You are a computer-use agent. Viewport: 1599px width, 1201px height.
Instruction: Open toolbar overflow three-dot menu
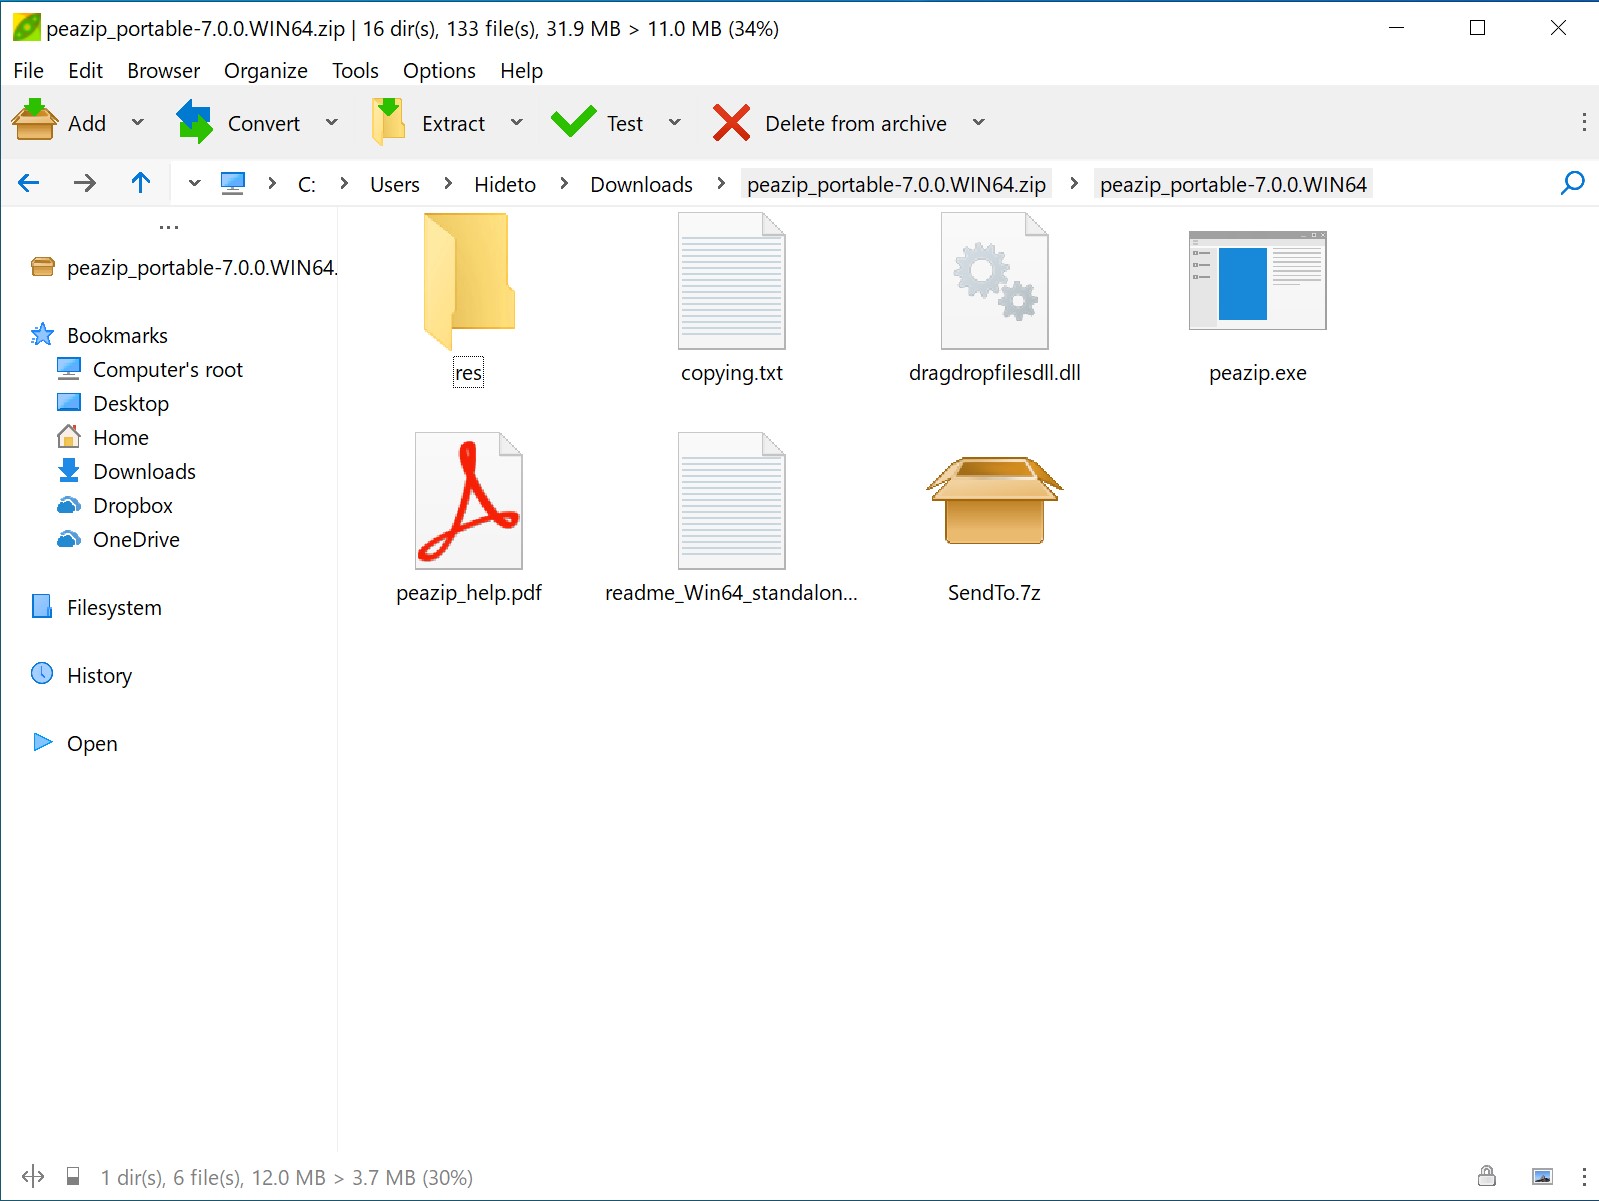pos(1584,122)
